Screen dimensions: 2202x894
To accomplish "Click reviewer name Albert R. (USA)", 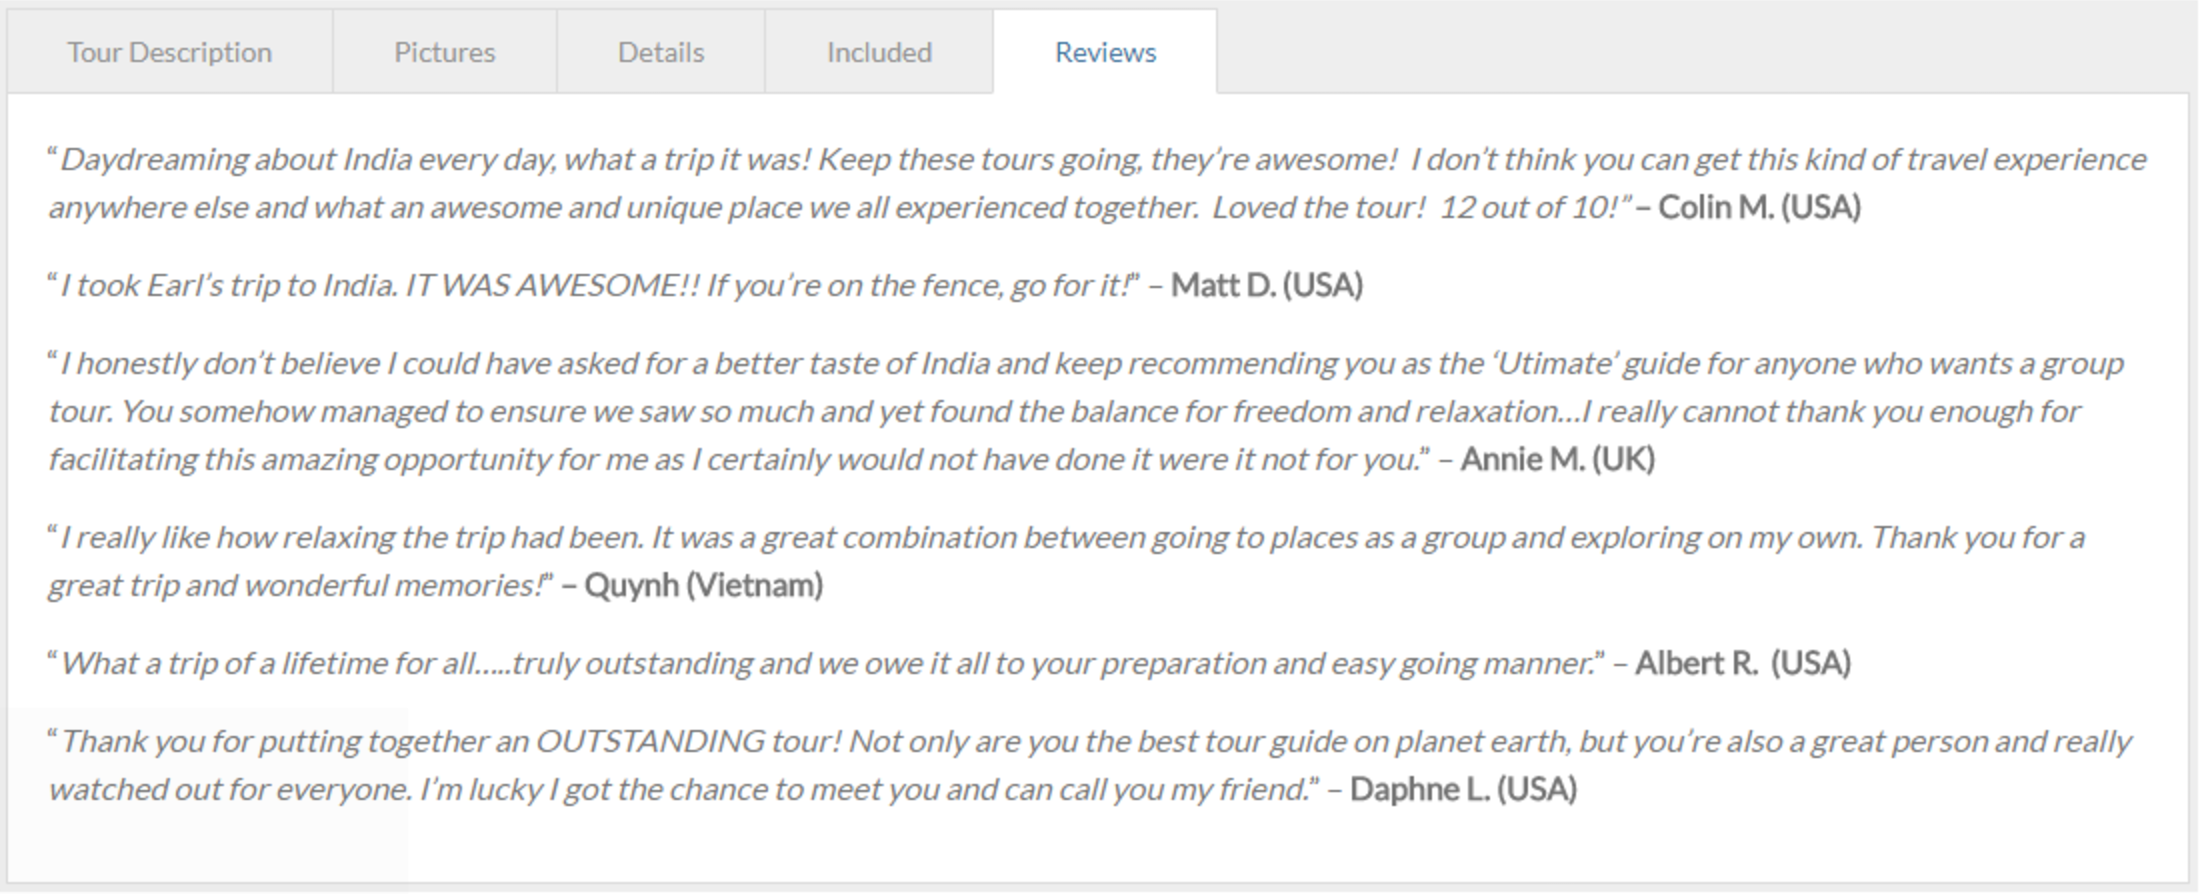I will [1743, 663].
